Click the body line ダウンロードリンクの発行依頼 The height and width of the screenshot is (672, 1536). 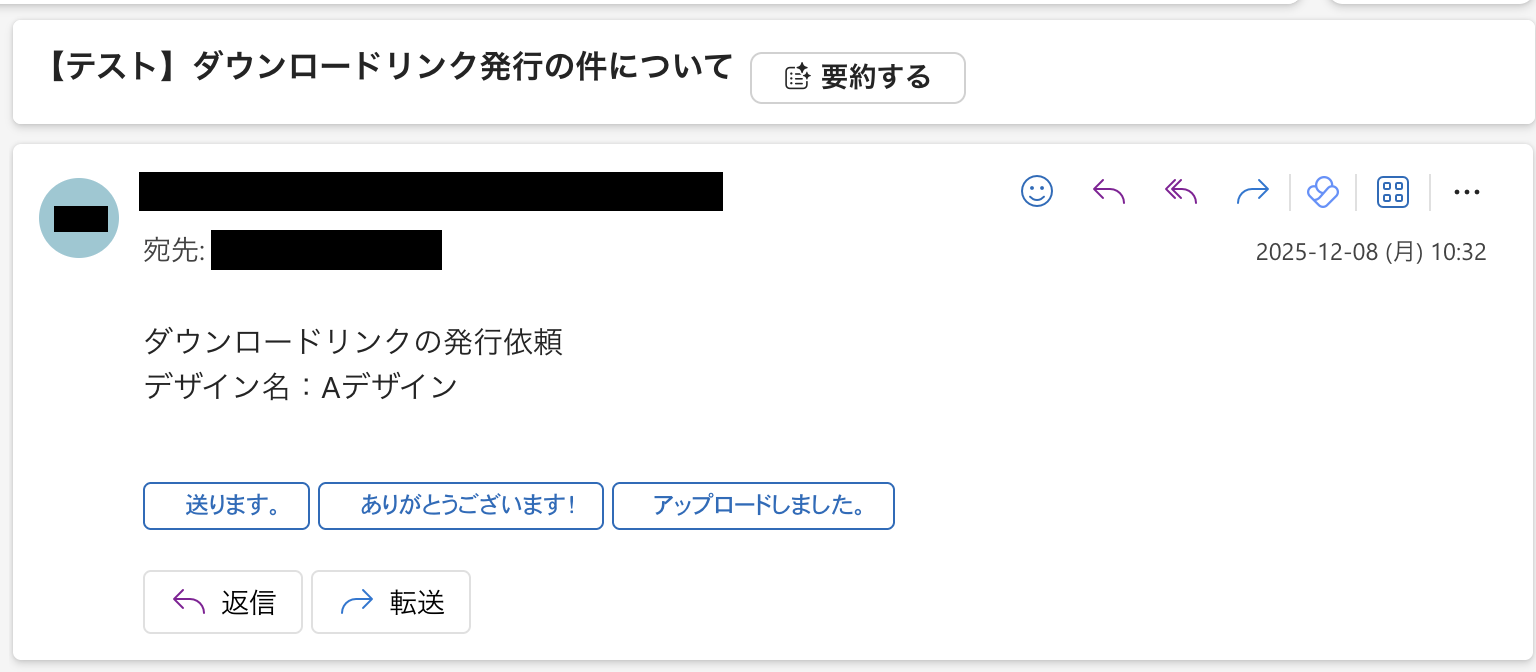point(354,342)
